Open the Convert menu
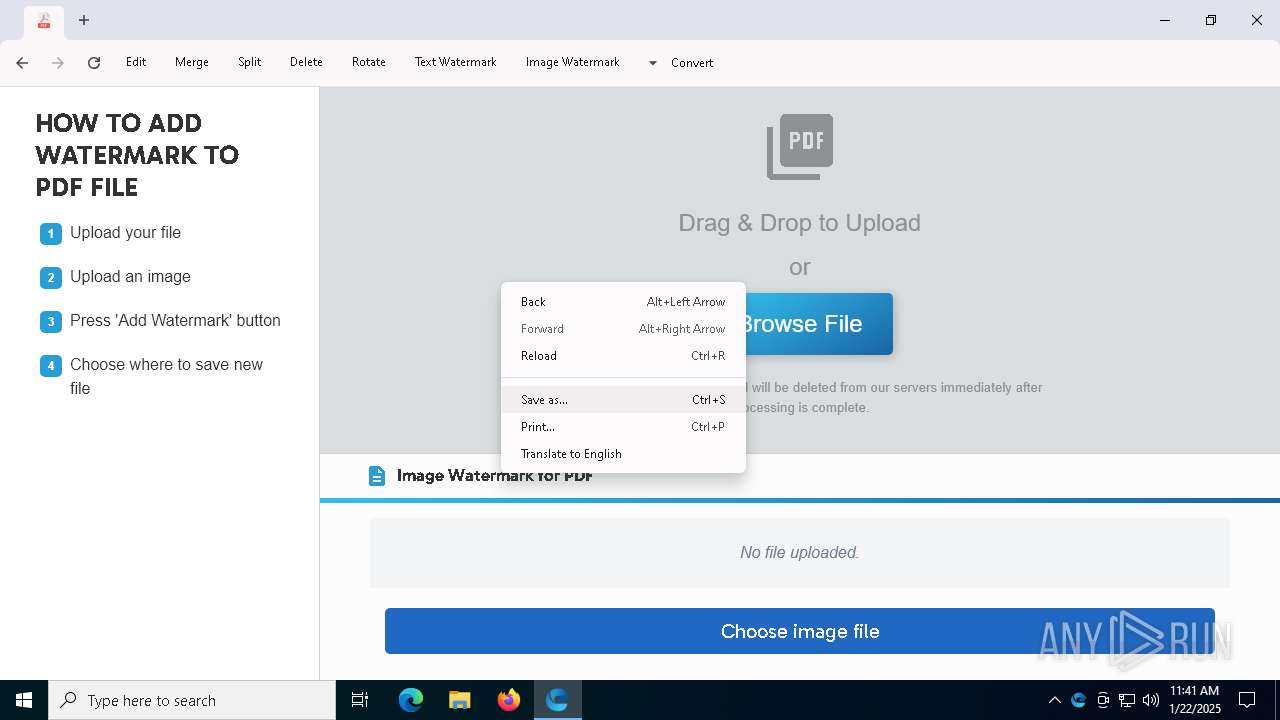 [692, 63]
